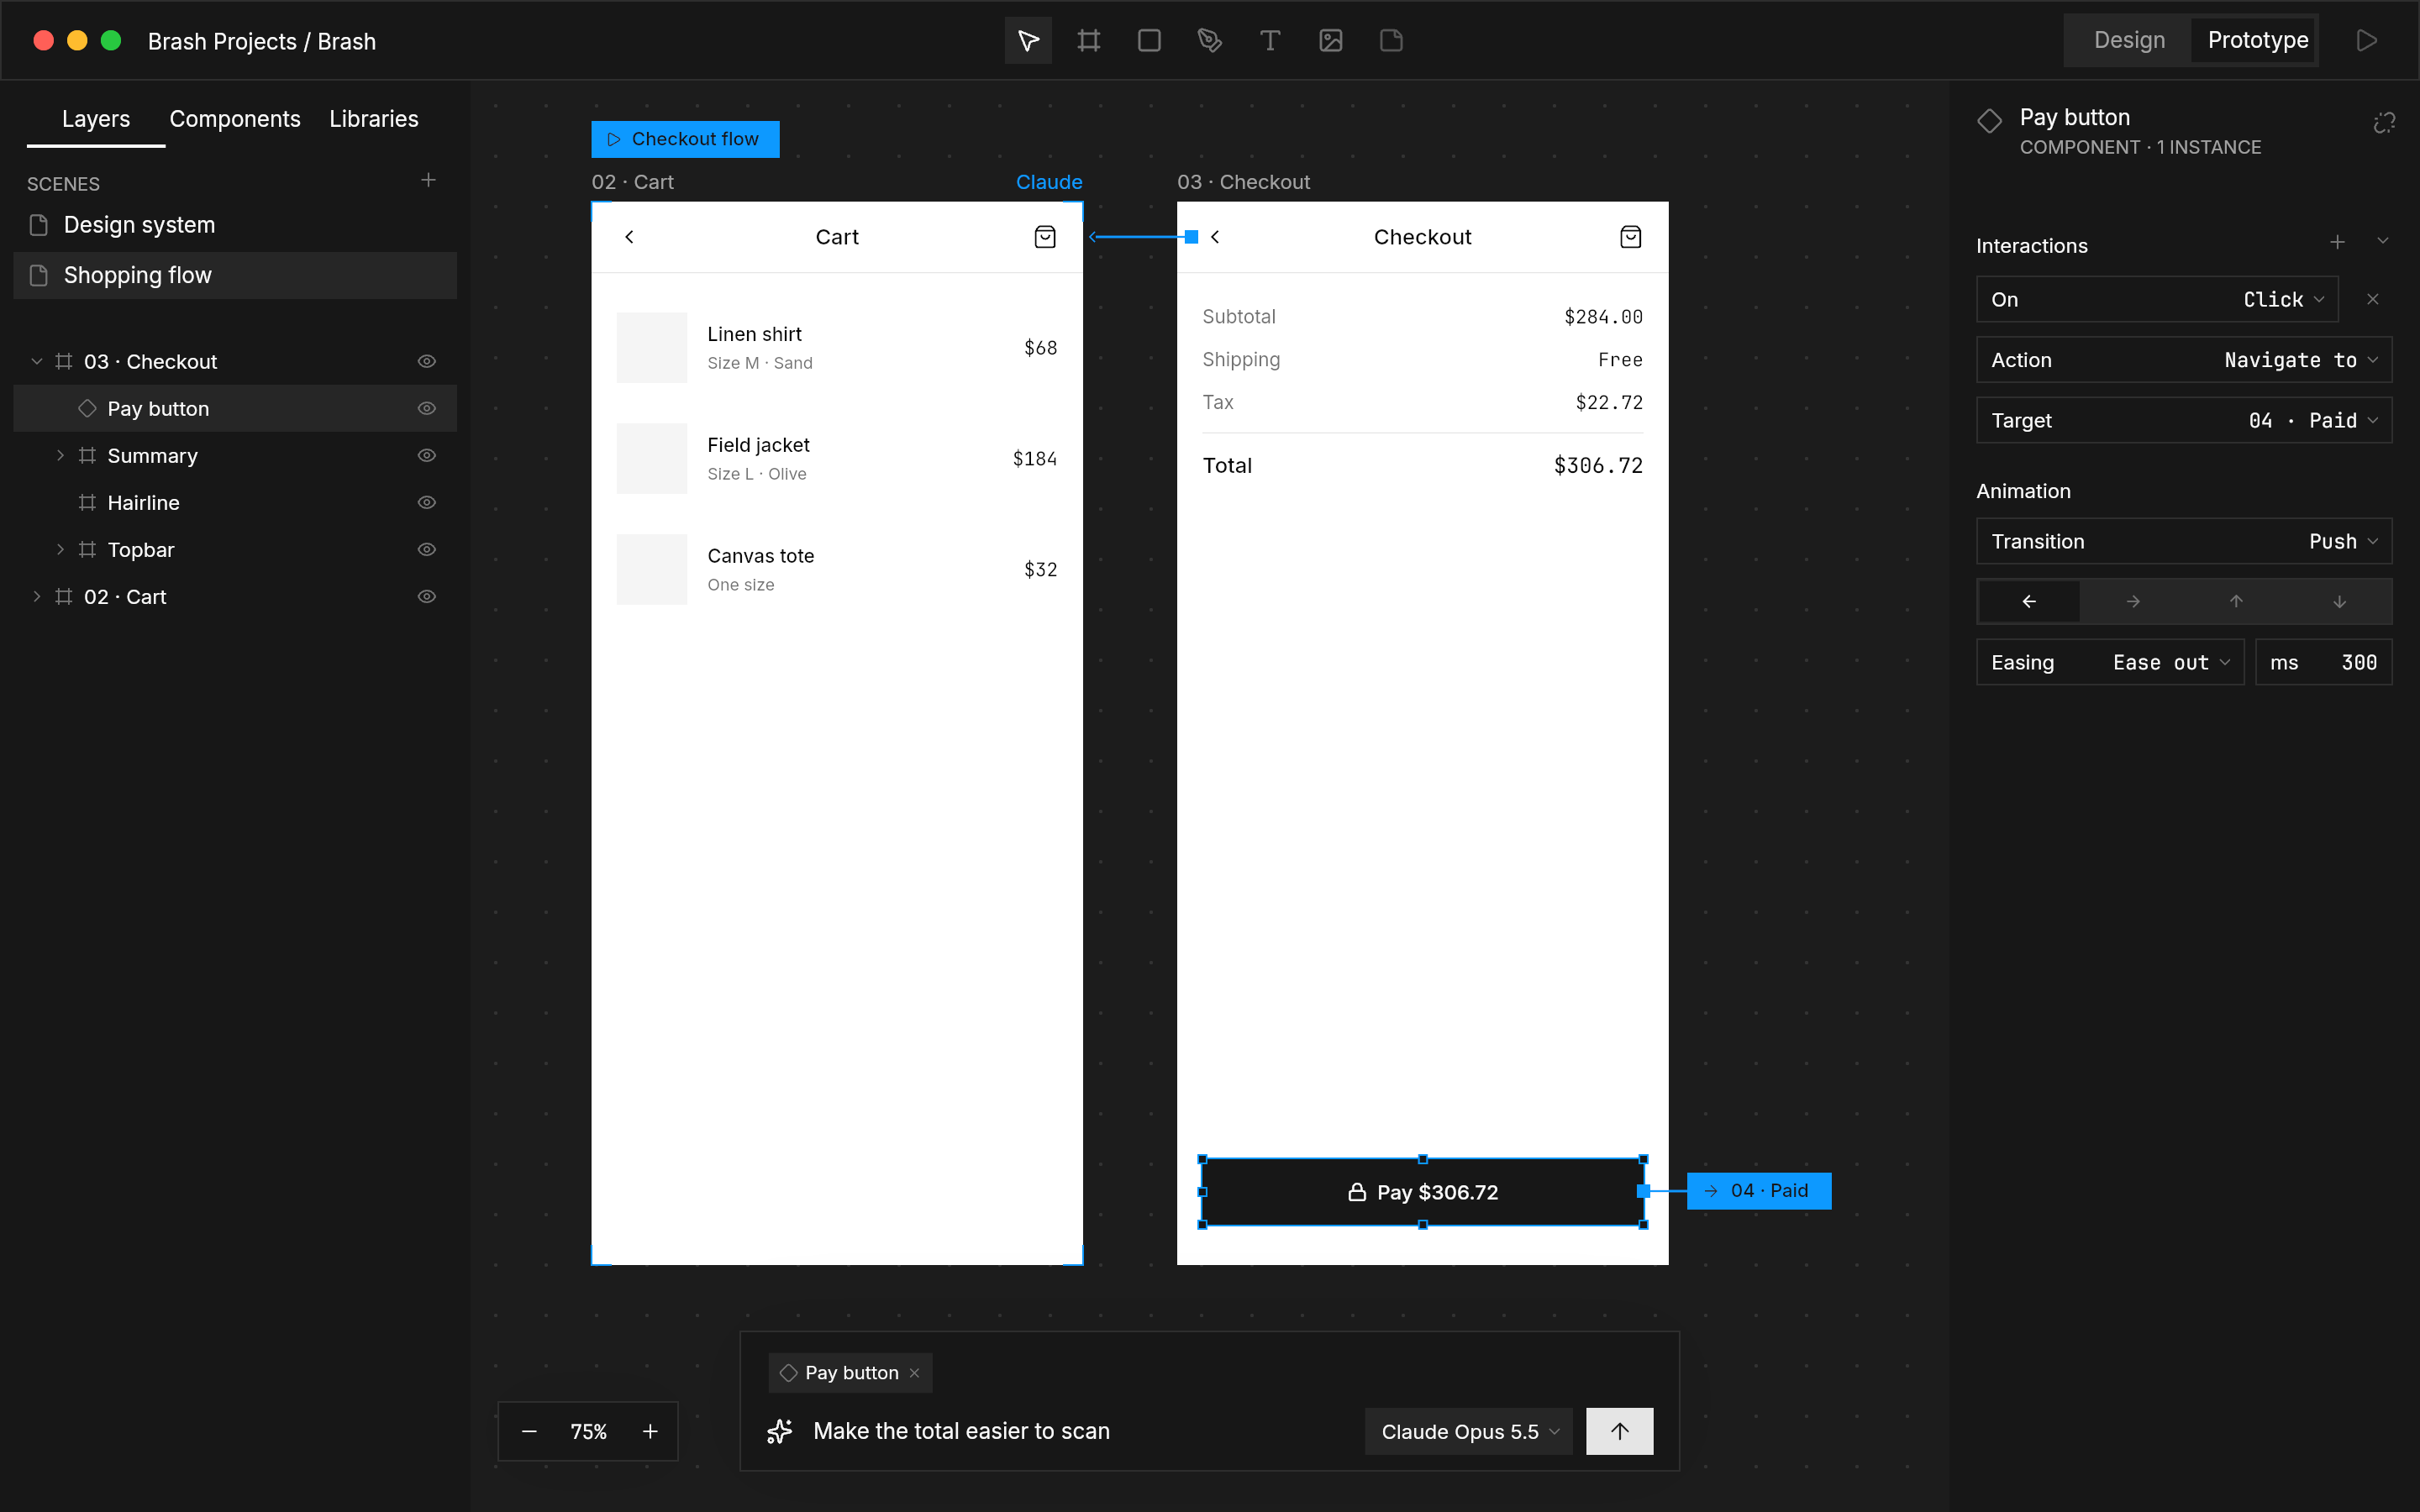Screen dimensions: 2420x1512
Task: Send the AI prompt with arrow button
Action: click(x=1619, y=1431)
